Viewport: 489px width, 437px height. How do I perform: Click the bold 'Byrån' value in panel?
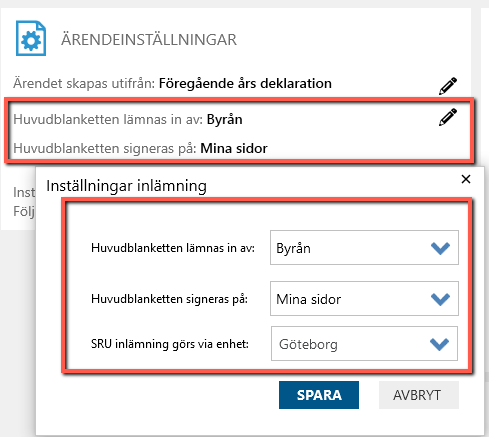pyautogui.click(x=224, y=119)
